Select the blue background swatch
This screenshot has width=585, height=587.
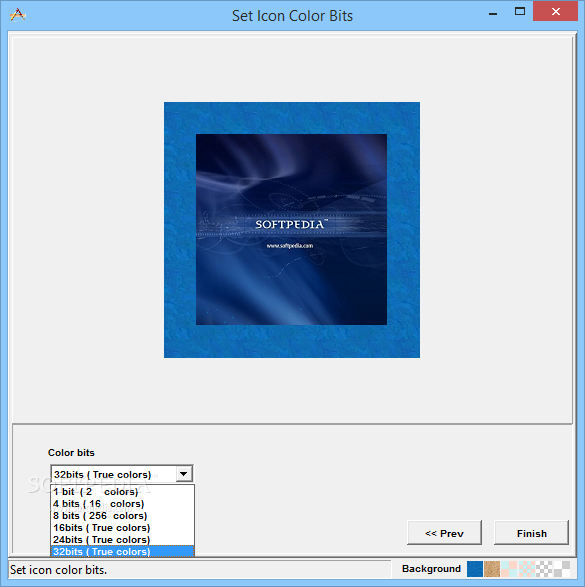475,569
